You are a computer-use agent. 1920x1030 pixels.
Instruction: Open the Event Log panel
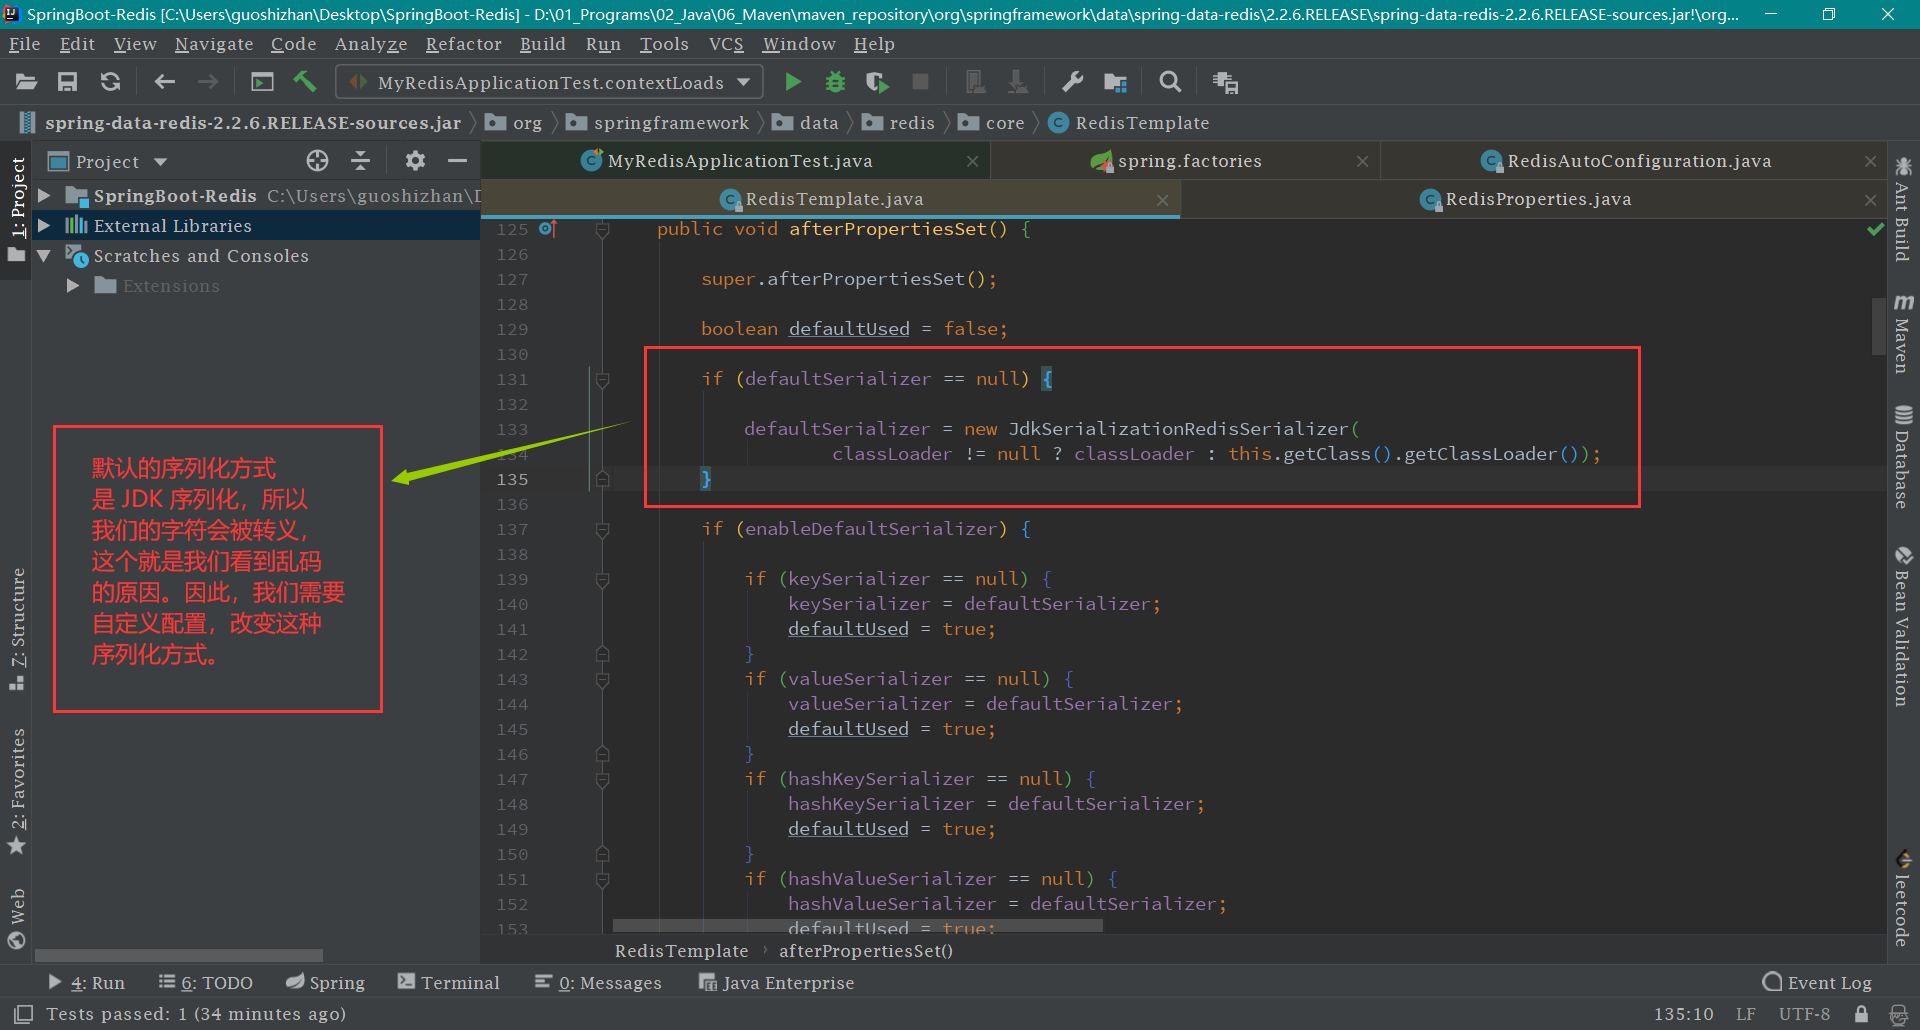coord(1817,983)
